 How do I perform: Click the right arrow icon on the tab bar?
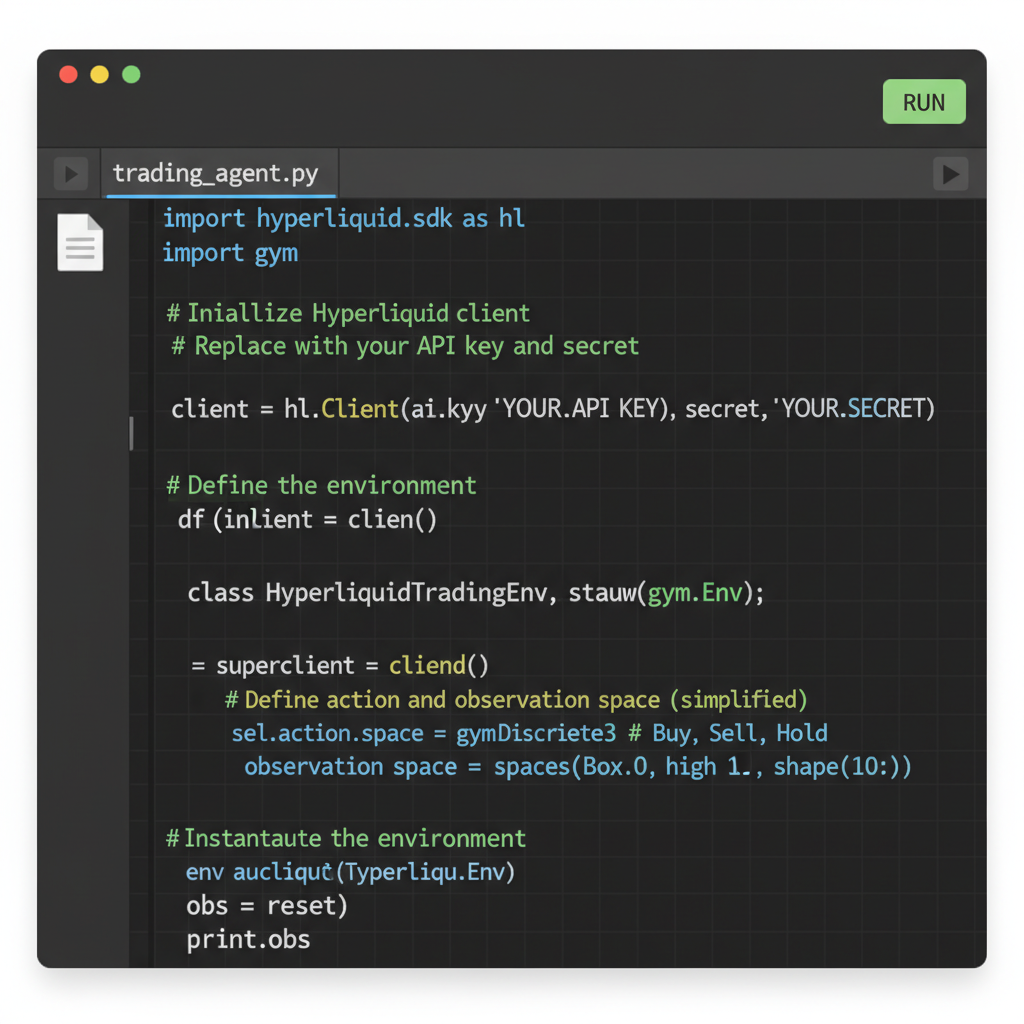click(x=949, y=173)
